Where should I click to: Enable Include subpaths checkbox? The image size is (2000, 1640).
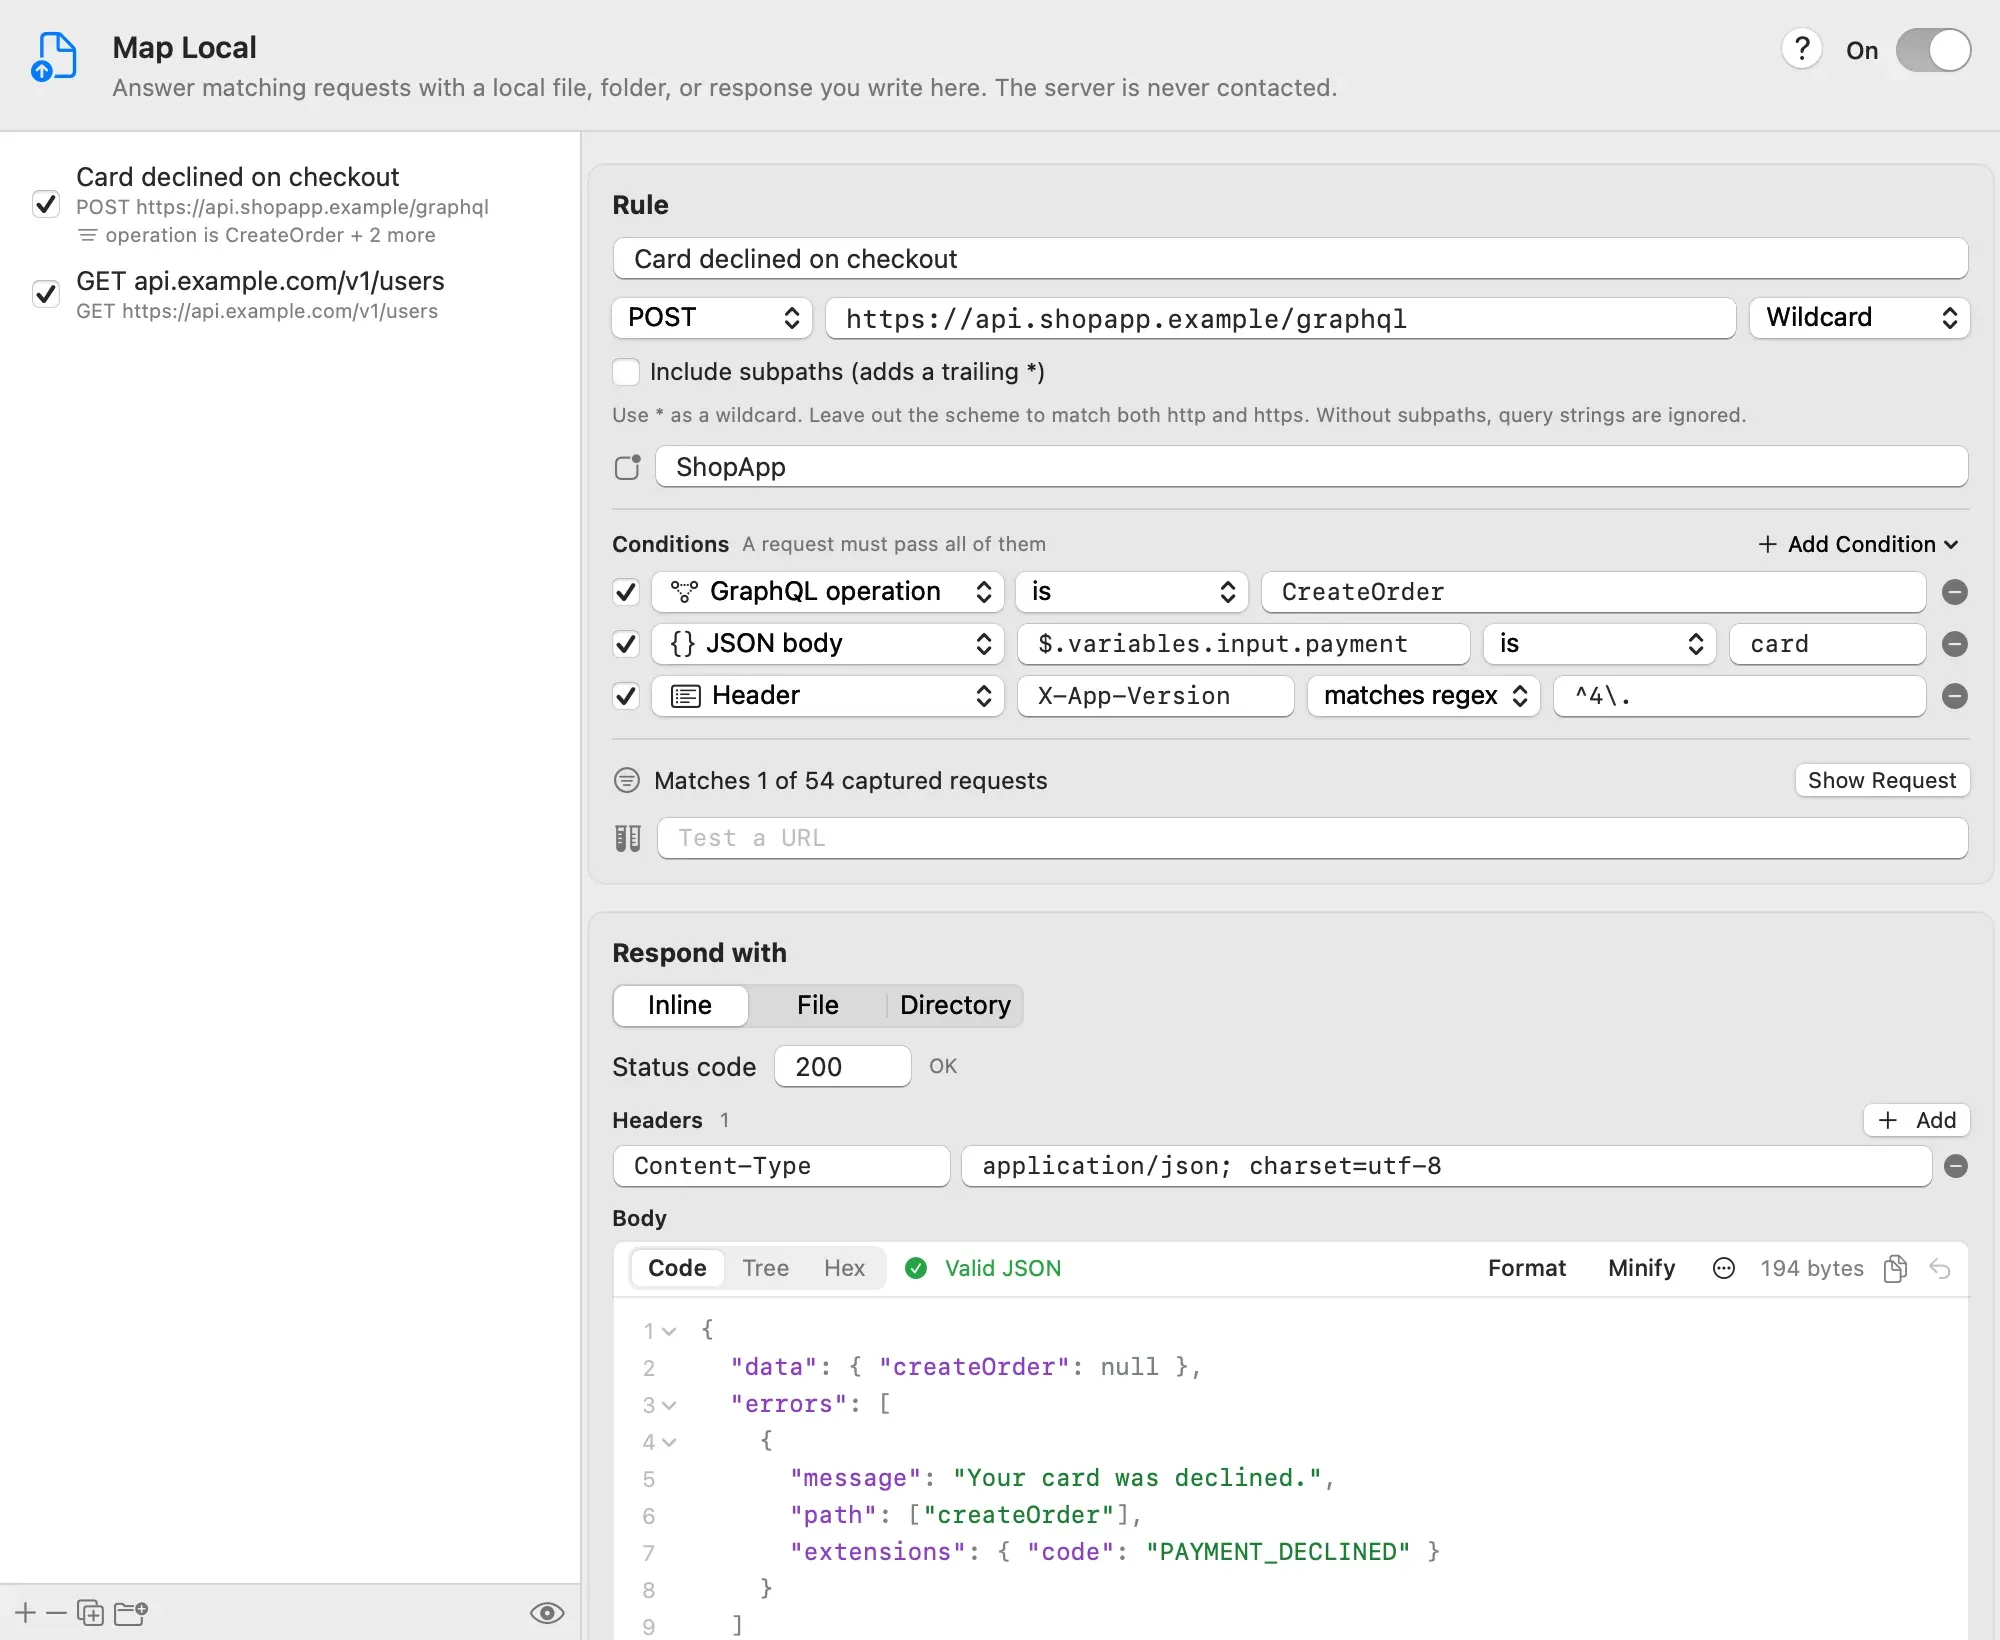(x=626, y=372)
